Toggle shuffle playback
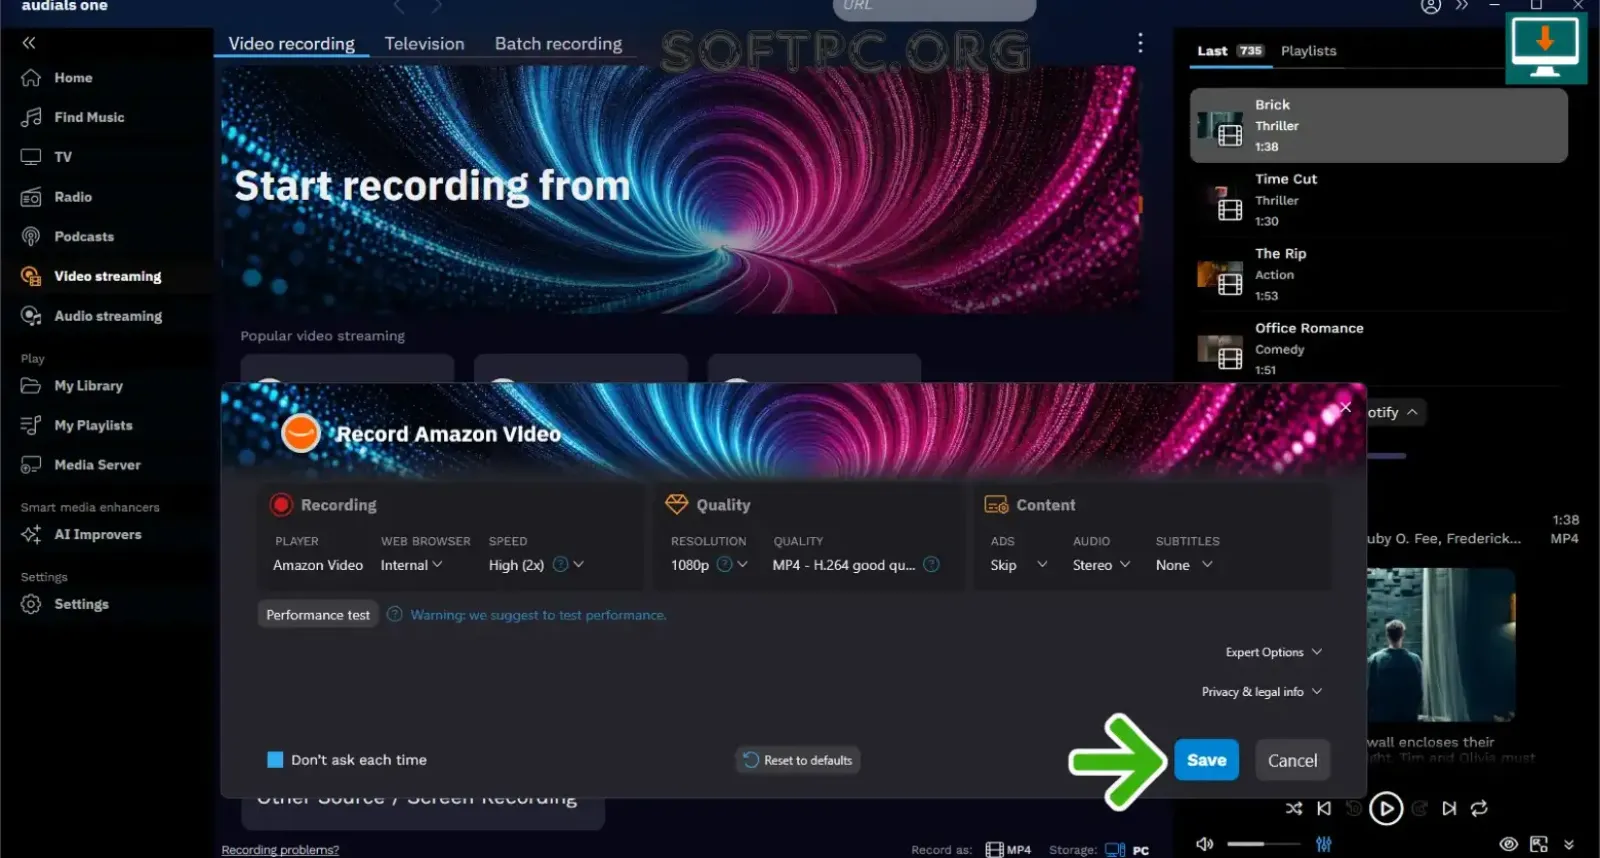Viewport: 1600px width, 858px height. tap(1294, 808)
